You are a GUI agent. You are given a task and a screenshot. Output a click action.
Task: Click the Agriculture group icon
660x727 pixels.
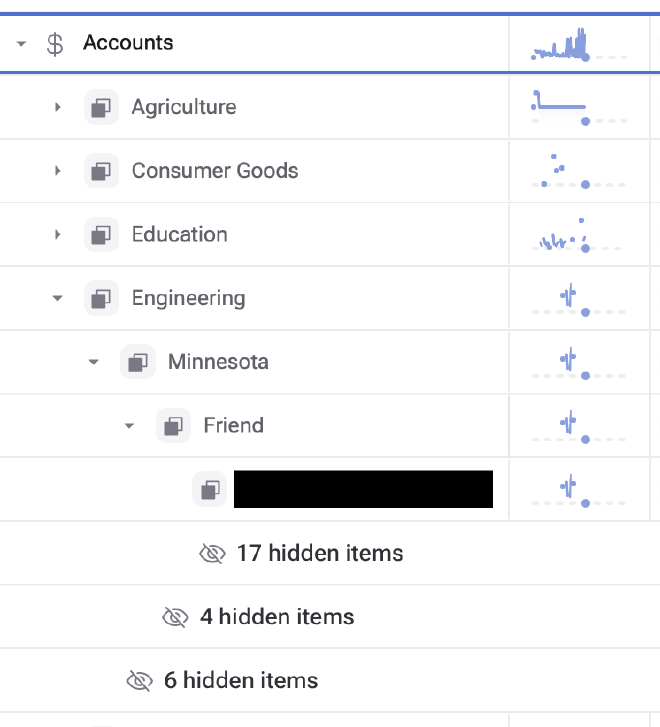[x=101, y=107]
